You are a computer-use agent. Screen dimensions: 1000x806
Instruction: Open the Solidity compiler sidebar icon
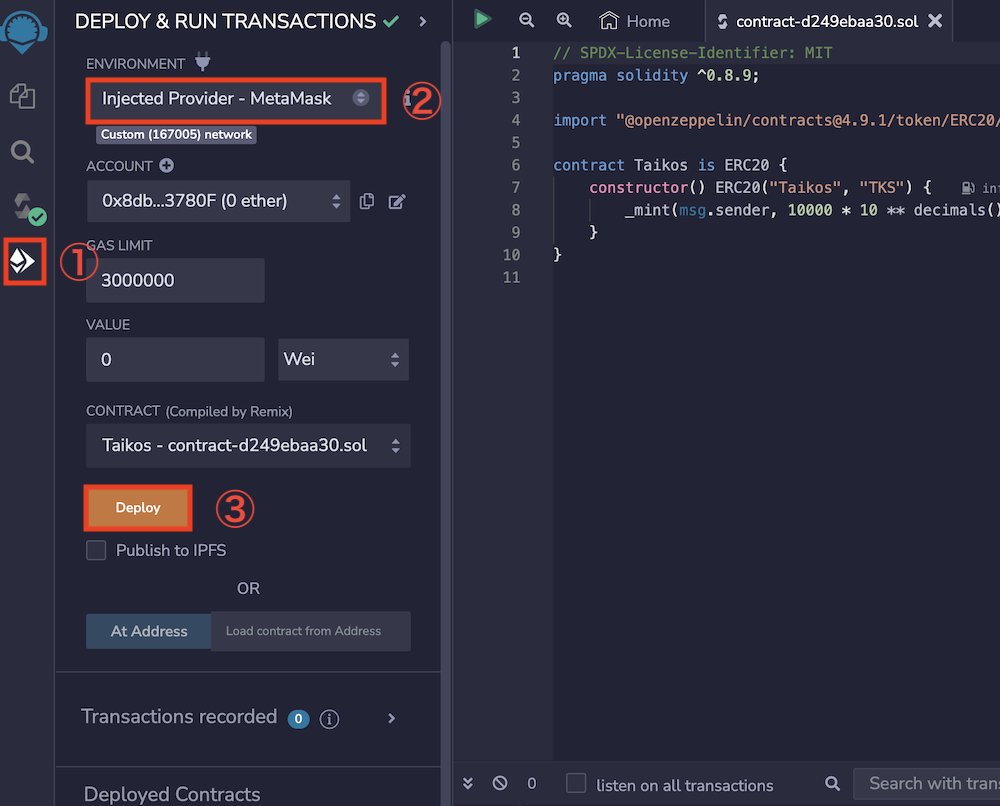click(23, 207)
